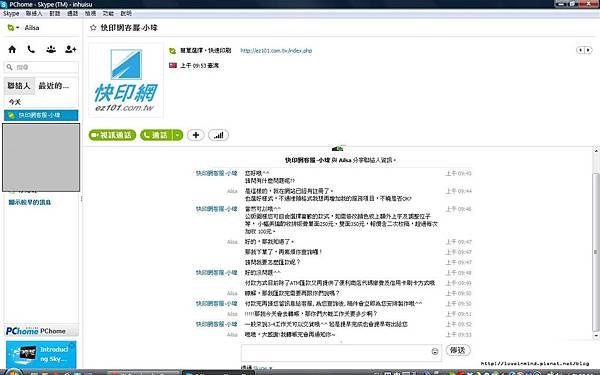Click the 今天 group header in sidebar
The width and height of the screenshot is (600, 375).
(15, 102)
